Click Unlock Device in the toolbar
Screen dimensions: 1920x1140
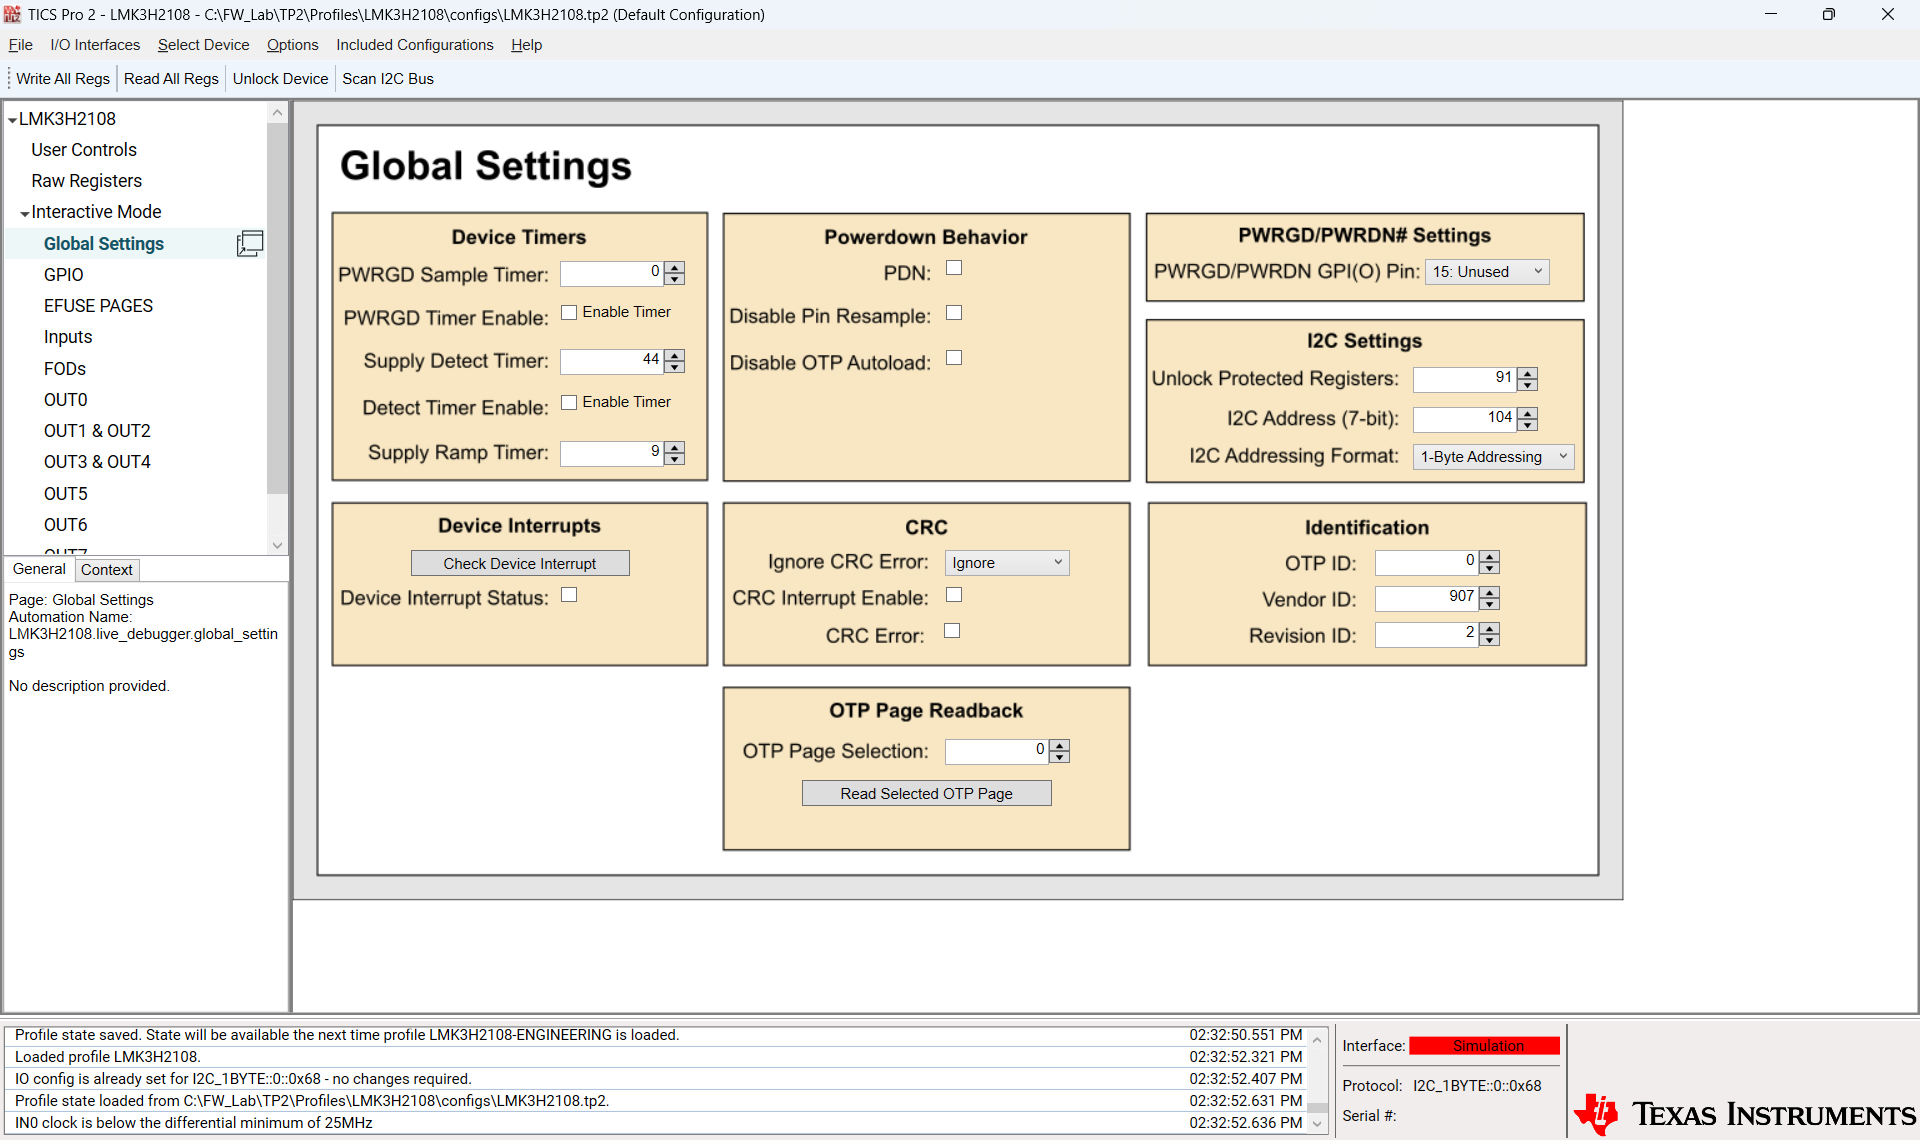coord(280,78)
